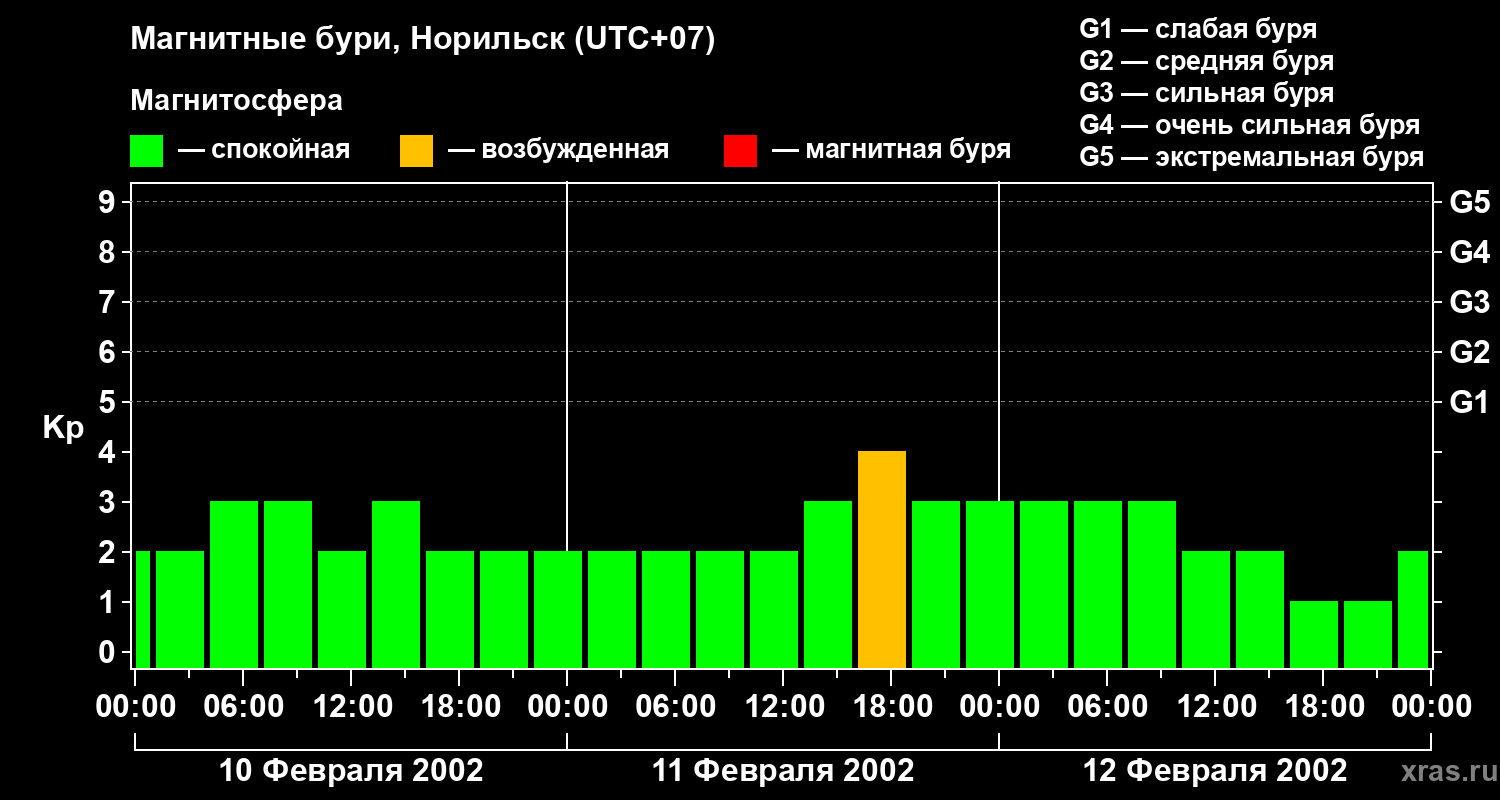
Task: Click the right-axis 'G2' level label
Action: click(x=1469, y=352)
